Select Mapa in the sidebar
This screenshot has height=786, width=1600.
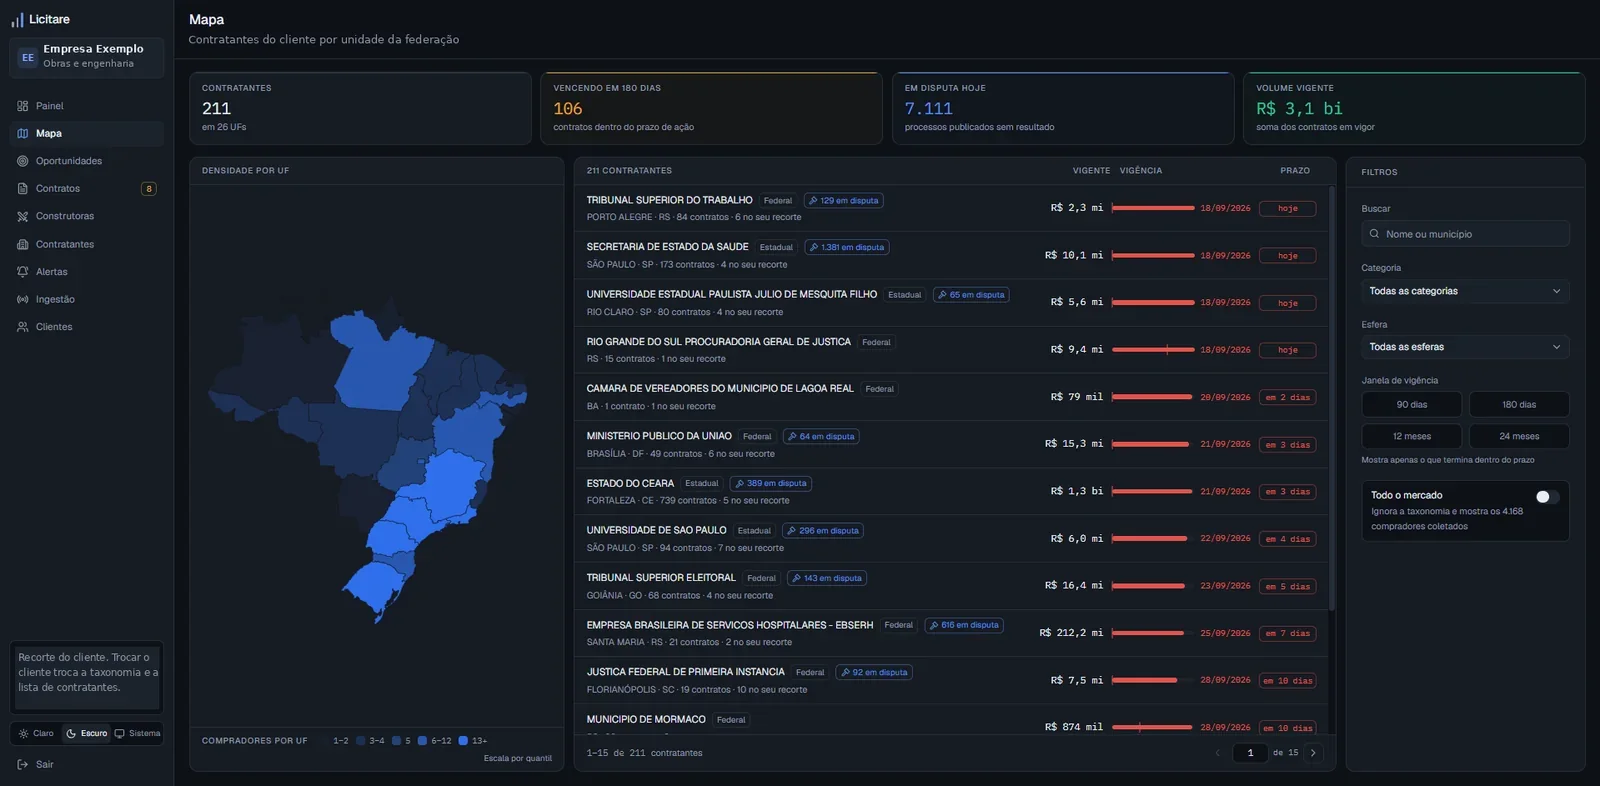pyautogui.click(x=87, y=133)
